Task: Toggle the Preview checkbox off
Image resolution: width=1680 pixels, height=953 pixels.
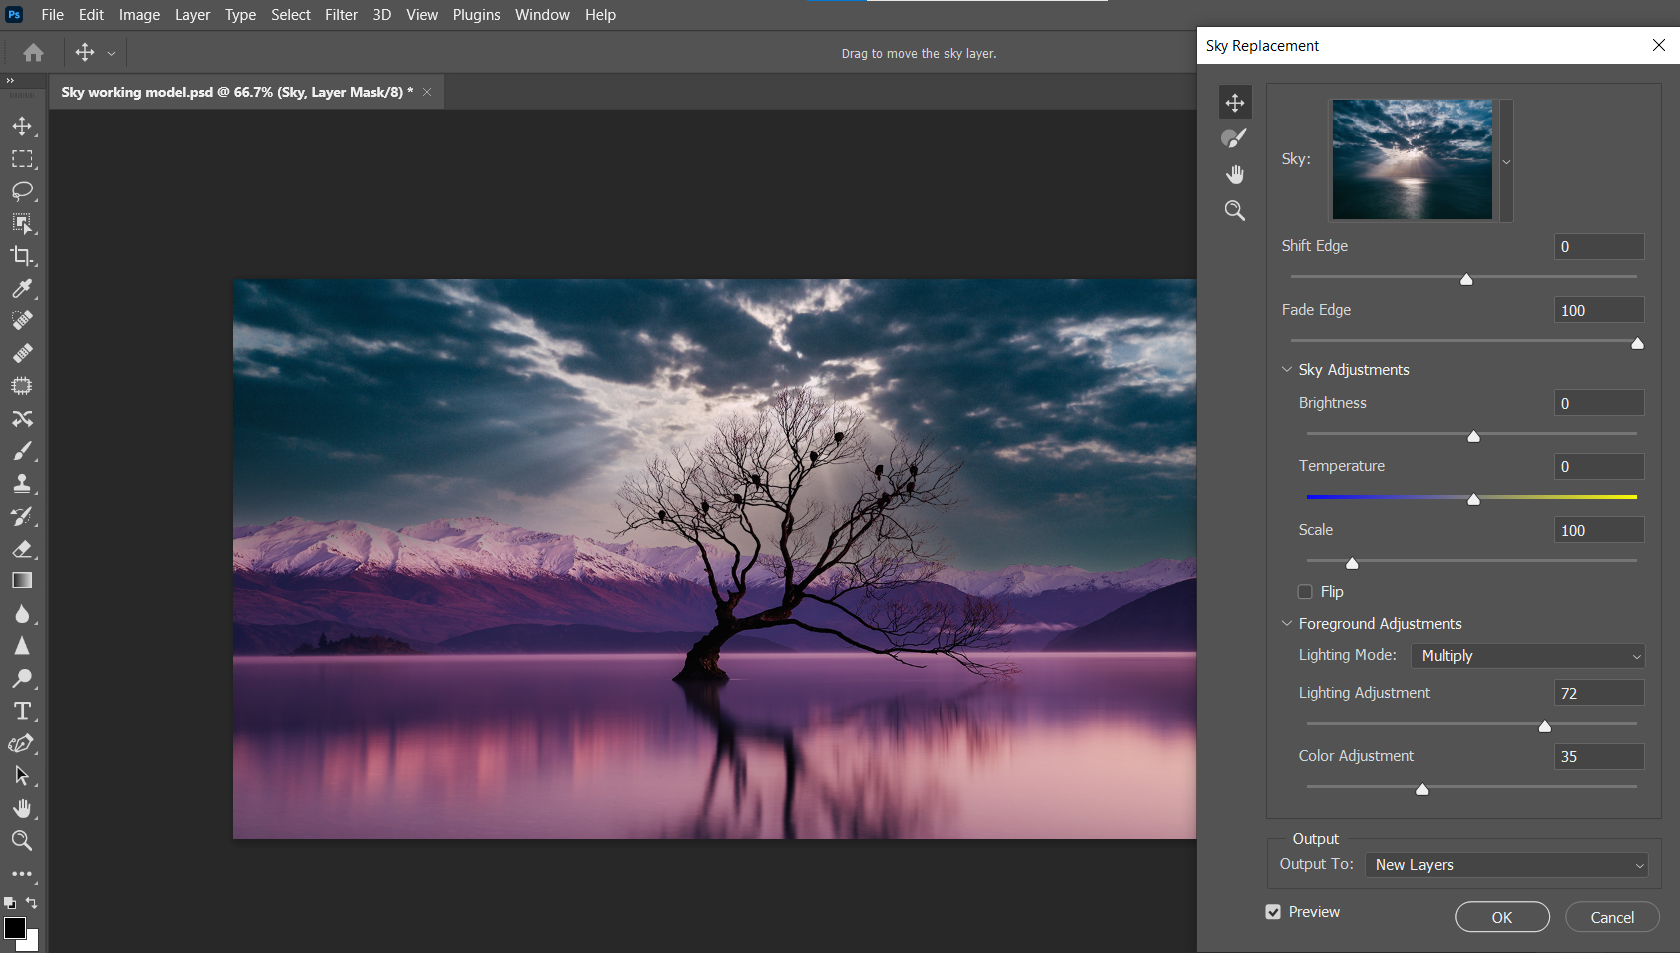Action: [x=1273, y=912]
